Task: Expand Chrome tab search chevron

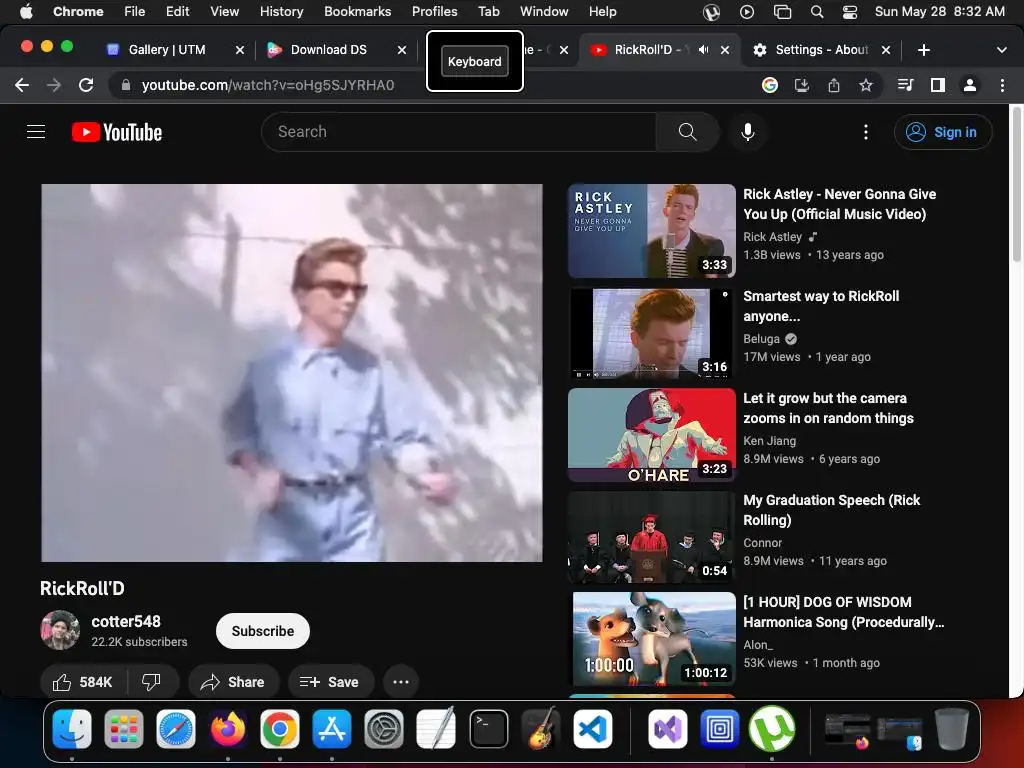Action: (1002, 50)
